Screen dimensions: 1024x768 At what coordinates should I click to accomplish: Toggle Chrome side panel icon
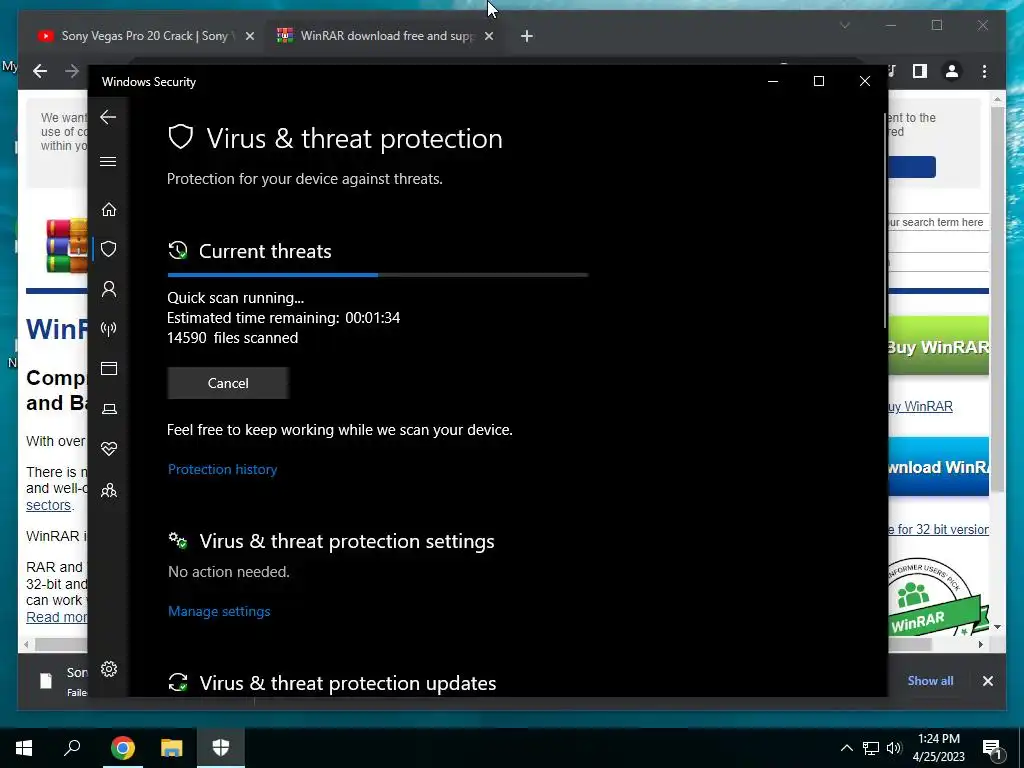pyautogui.click(x=920, y=71)
